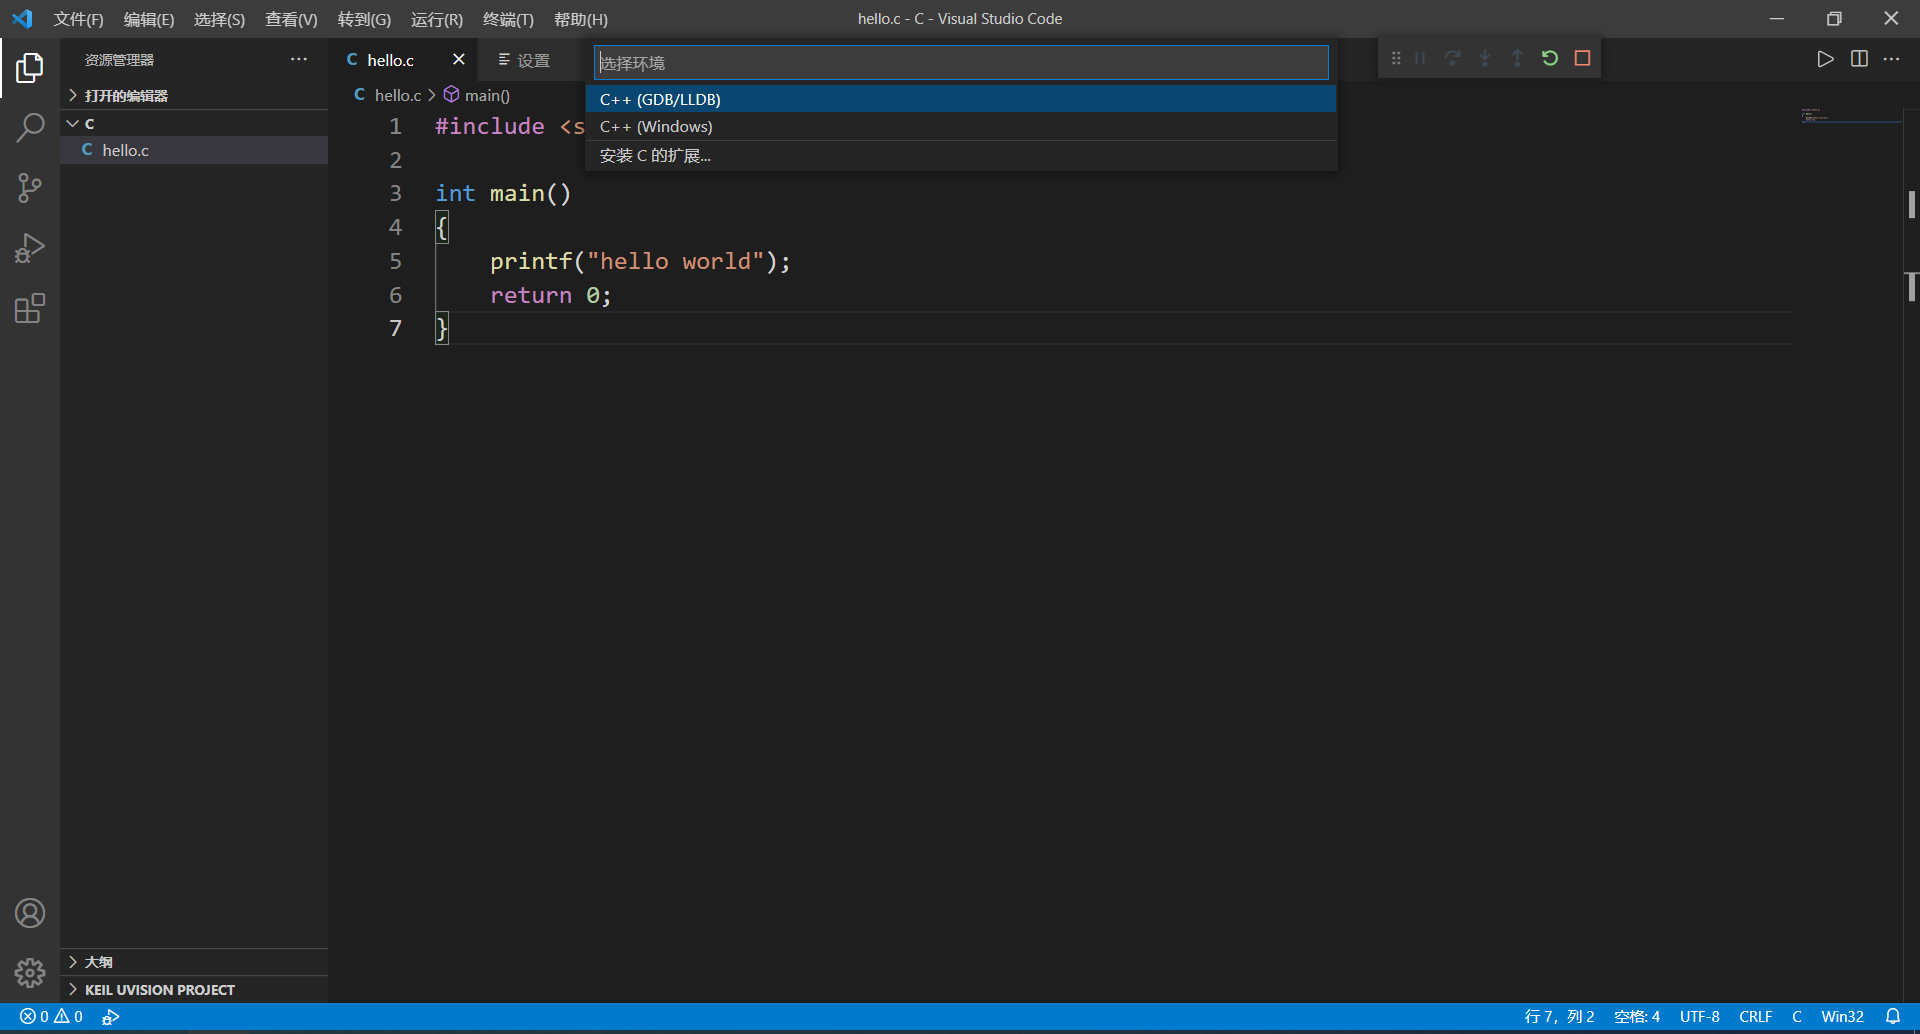1920x1034 pixels.
Task: Change encoding via UTF-8 status item
Action: (1700, 1016)
